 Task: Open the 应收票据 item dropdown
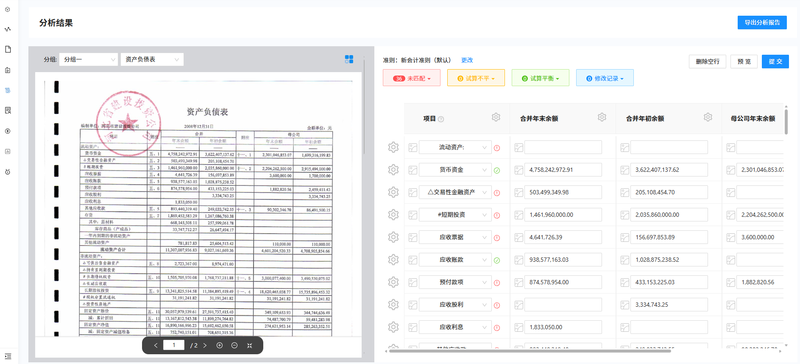point(455,237)
